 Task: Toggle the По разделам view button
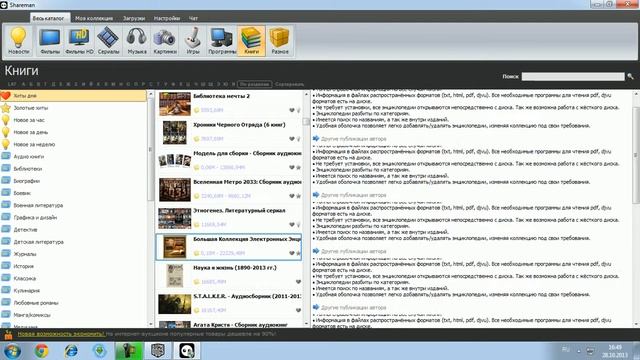click(x=255, y=84)
